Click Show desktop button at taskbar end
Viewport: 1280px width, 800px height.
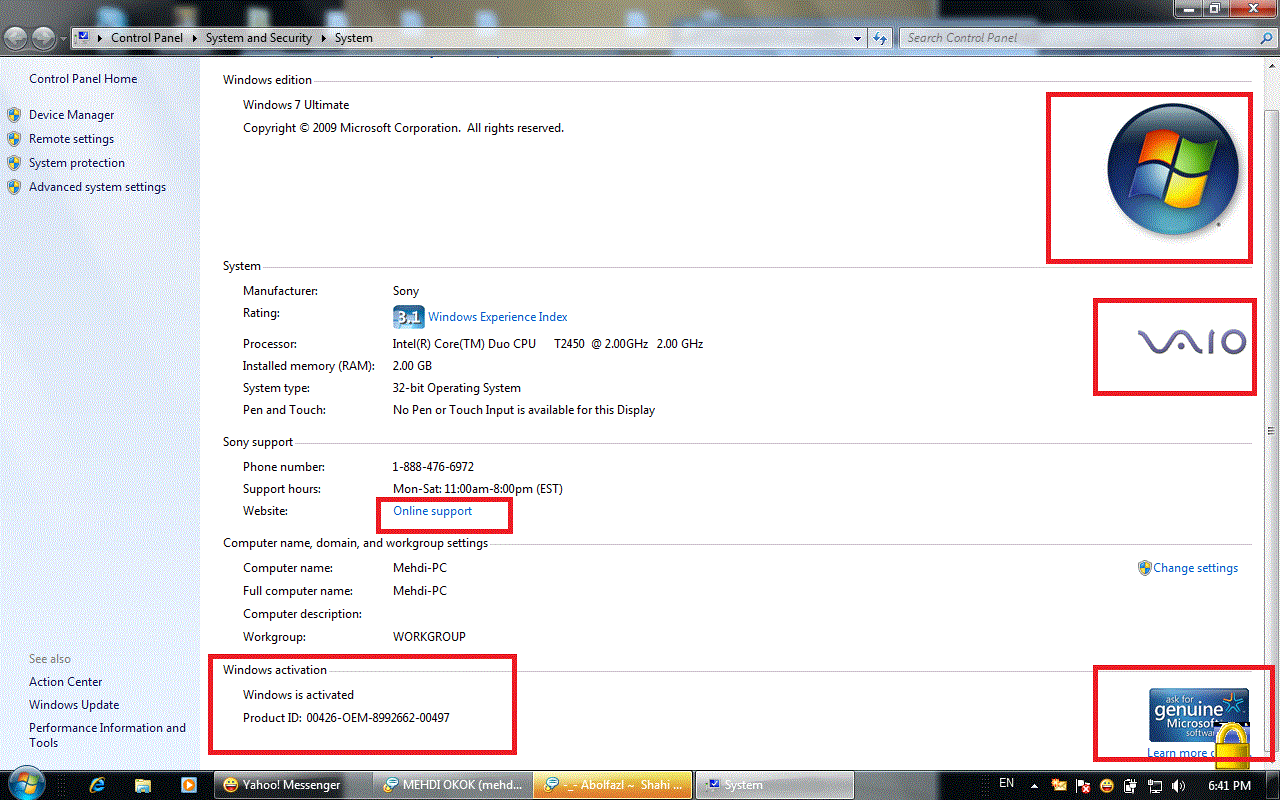tap(1272, 785)
